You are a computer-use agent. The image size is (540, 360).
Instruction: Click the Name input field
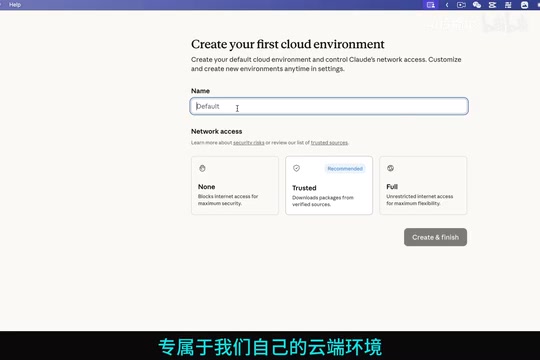coord(329,106)
